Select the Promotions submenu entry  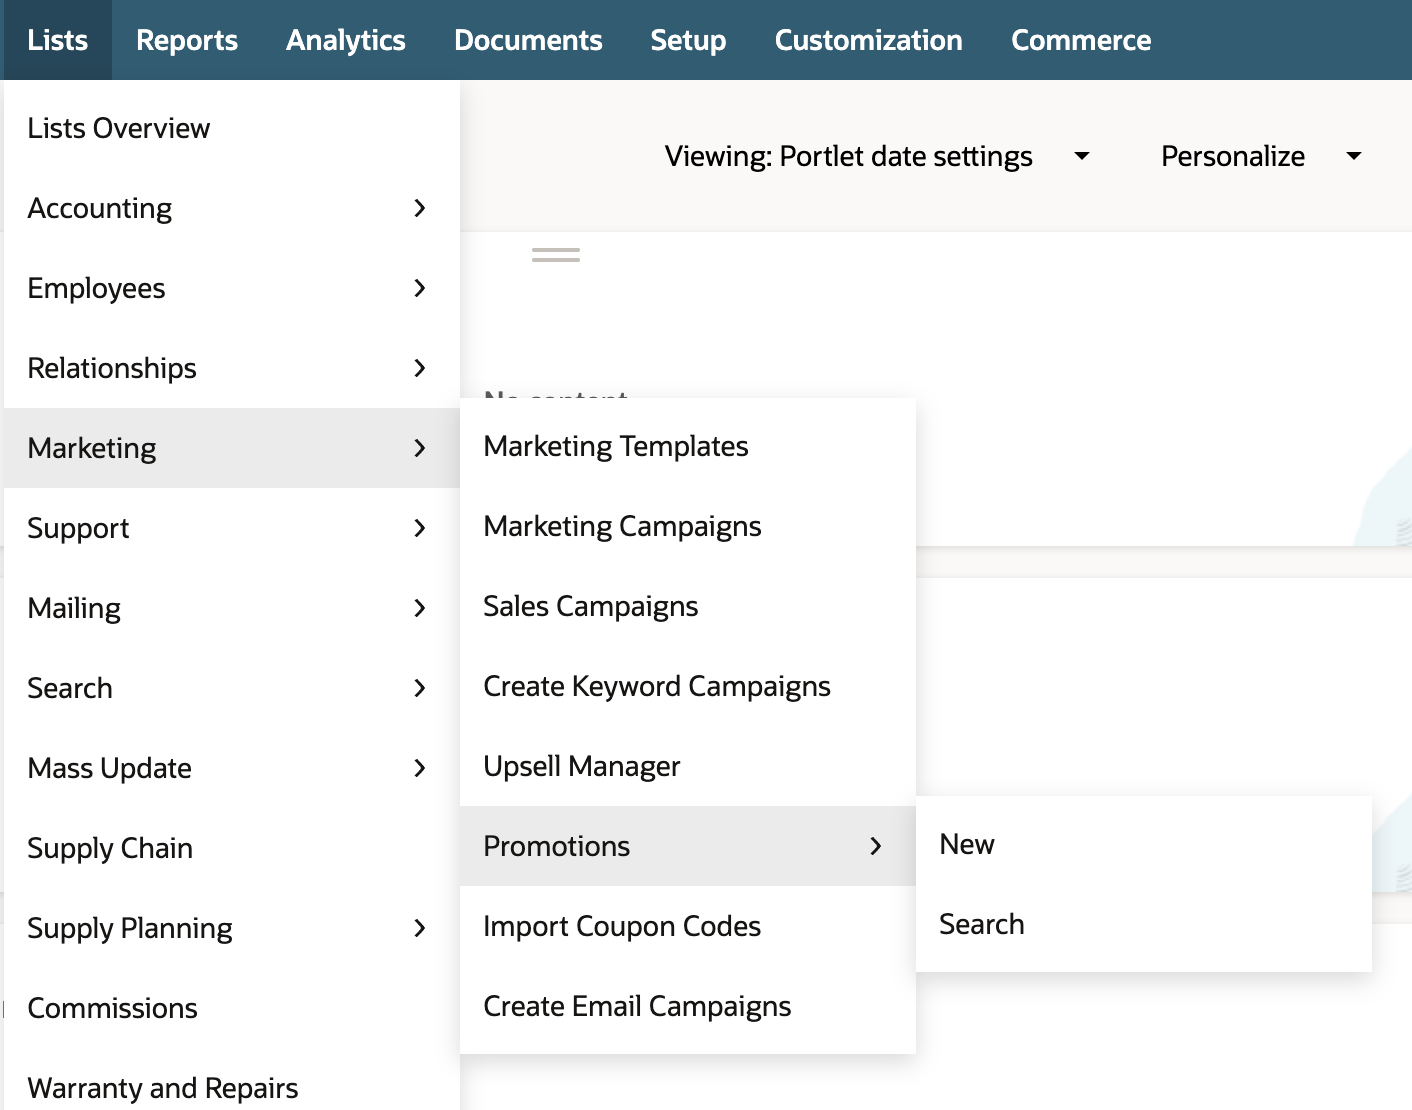688,846
